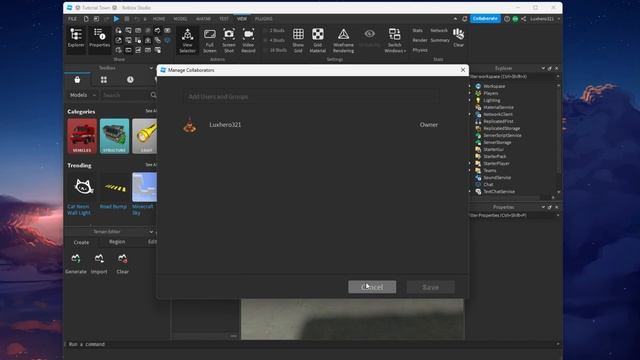The height and width of the screenshot is (360, 640).
Task: Switch to the AVATAR ribbon tab
Action: point(203,19)
